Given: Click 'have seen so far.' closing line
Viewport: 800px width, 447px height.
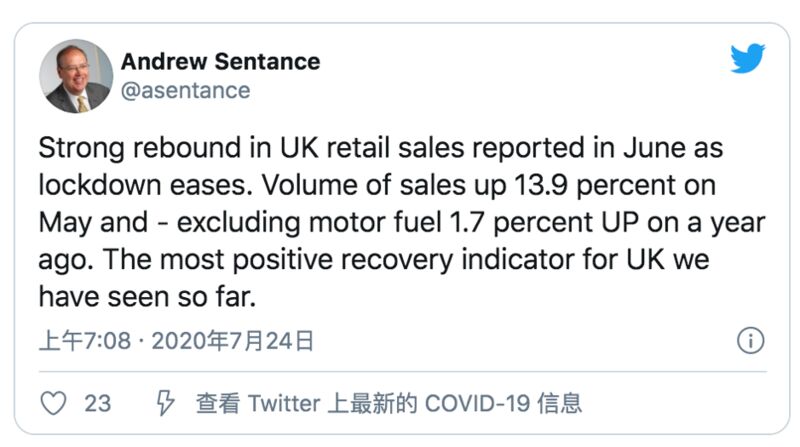Looking at the screenshot, I should click(147, 297).
